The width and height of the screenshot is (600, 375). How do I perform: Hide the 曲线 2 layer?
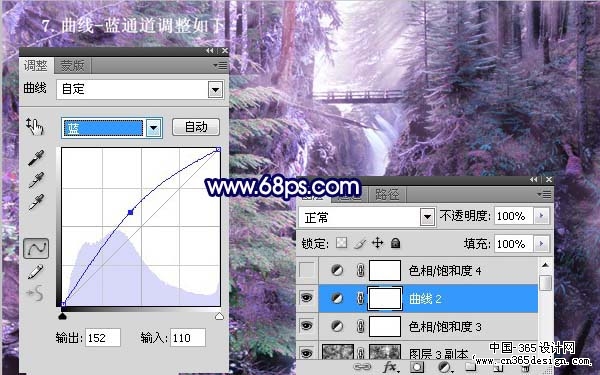[307, 298]
